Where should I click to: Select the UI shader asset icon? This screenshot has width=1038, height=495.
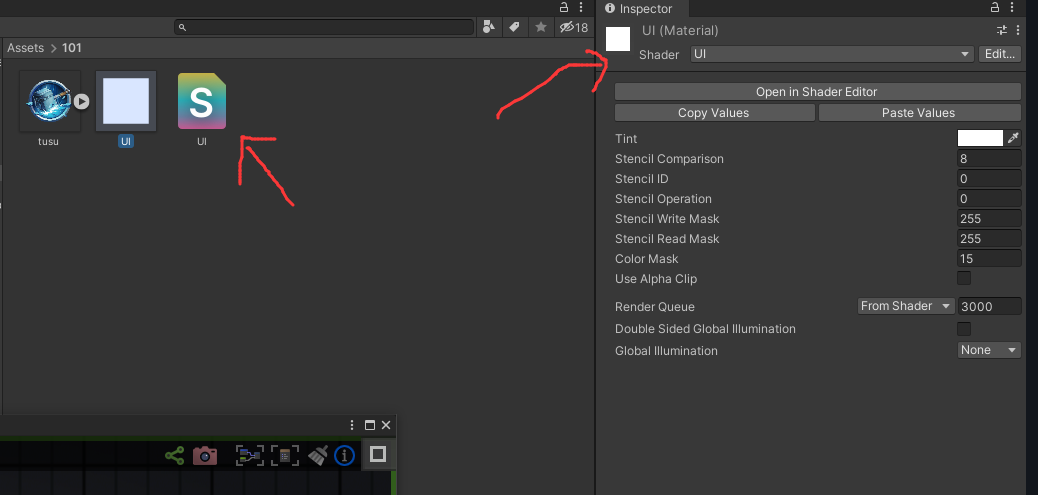pyautogui.click(x=202, y=101)
